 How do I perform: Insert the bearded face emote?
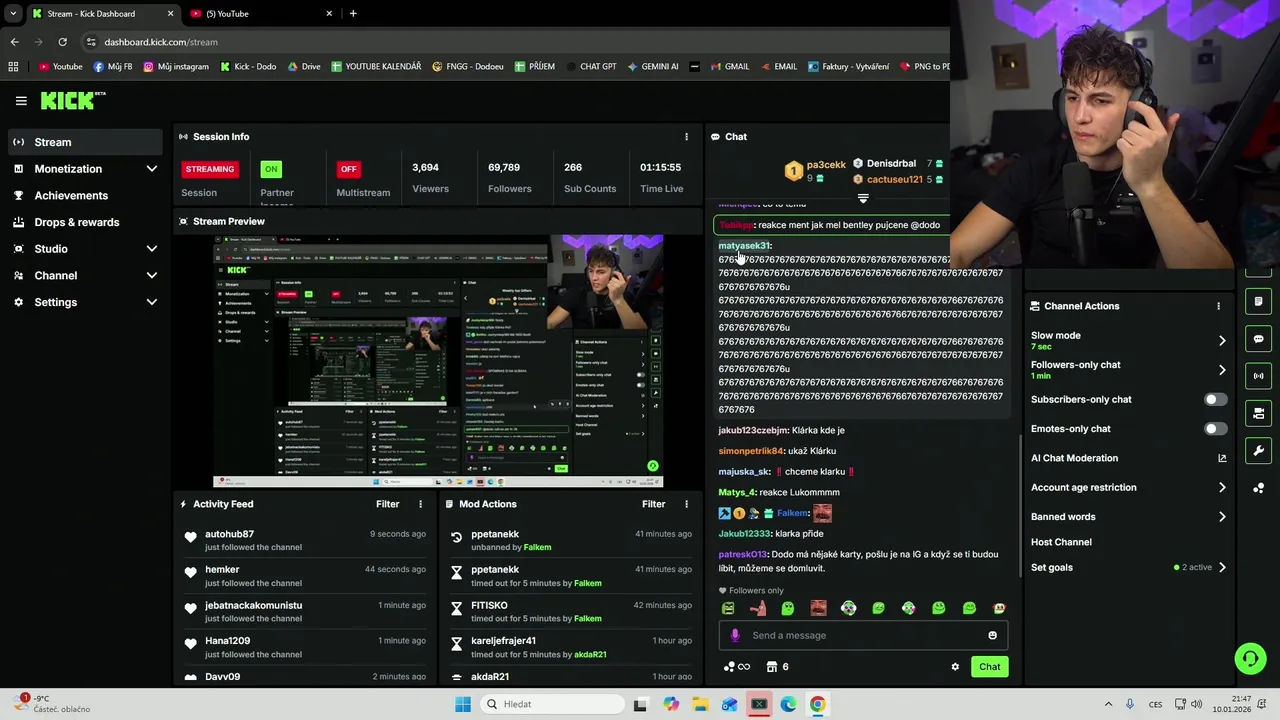pyautogui.click(x=818, y=608)
